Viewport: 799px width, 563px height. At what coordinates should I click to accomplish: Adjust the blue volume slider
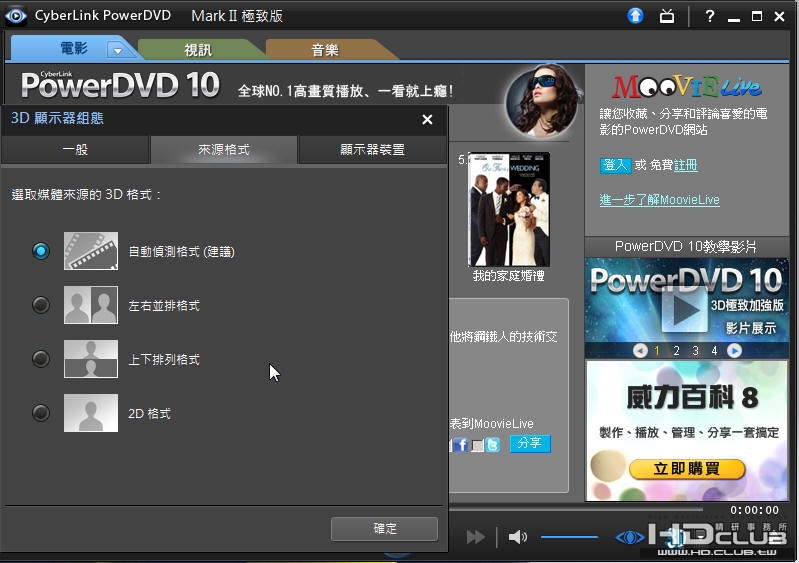click(x=569, y=537)
